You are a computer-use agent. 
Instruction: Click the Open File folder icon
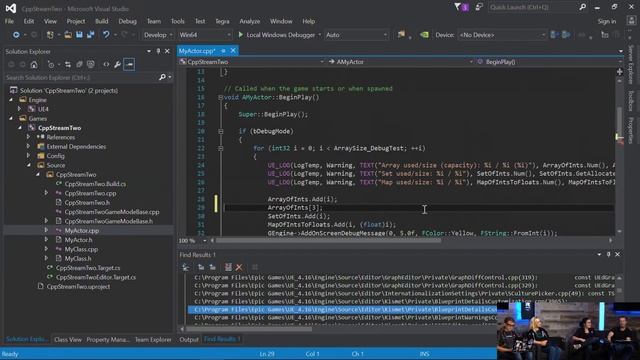pos(68,35)
